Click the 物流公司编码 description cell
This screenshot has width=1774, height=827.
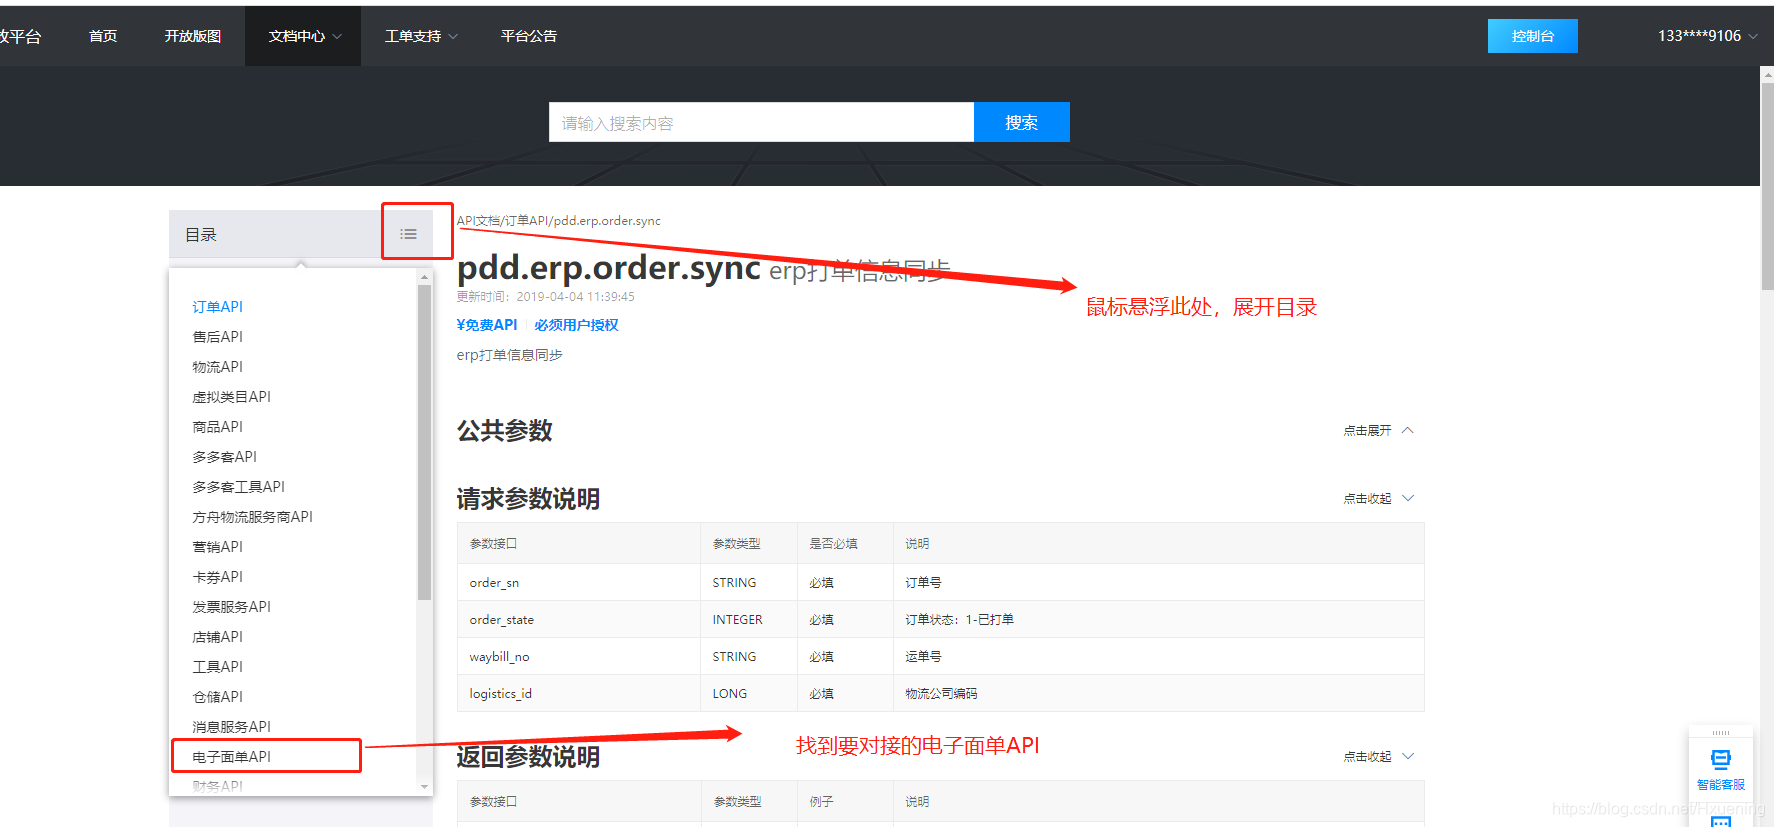click(1159, 693)
